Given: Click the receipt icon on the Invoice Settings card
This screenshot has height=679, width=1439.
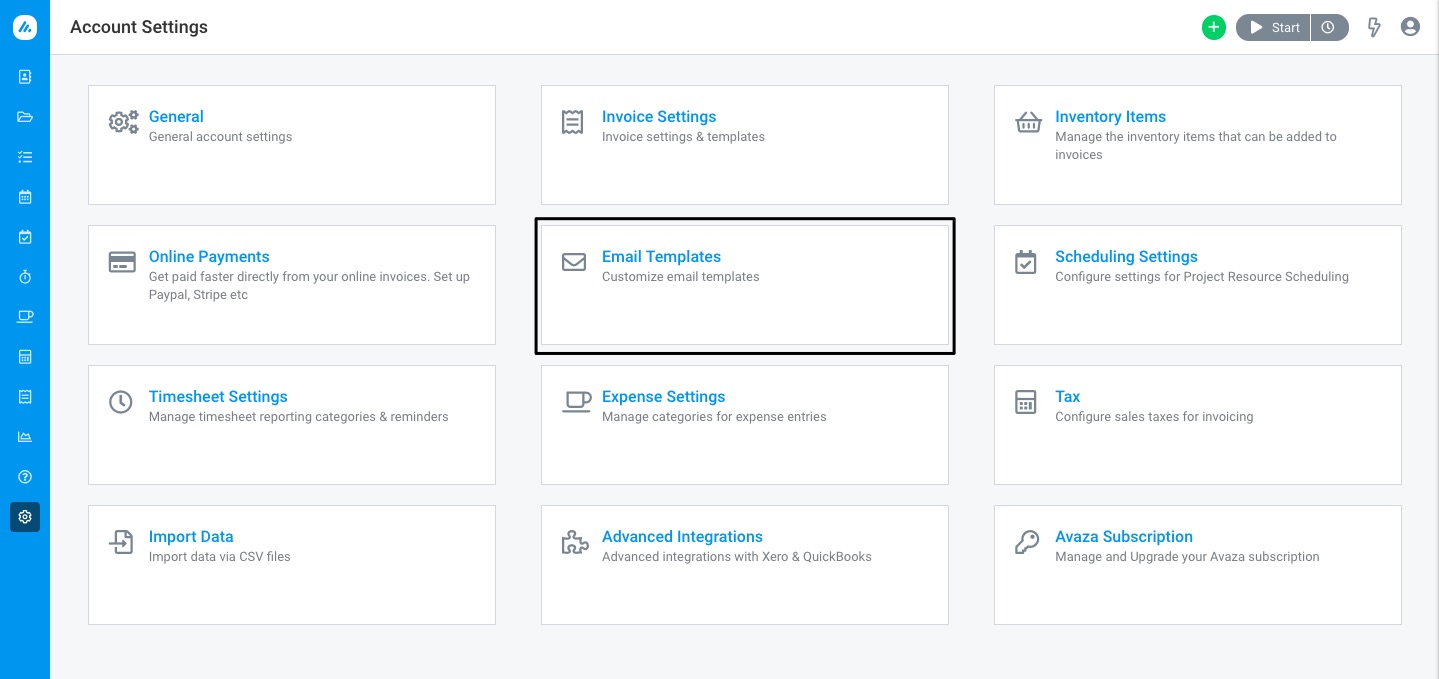Looking at the screenshot, I should click(572, 123).
